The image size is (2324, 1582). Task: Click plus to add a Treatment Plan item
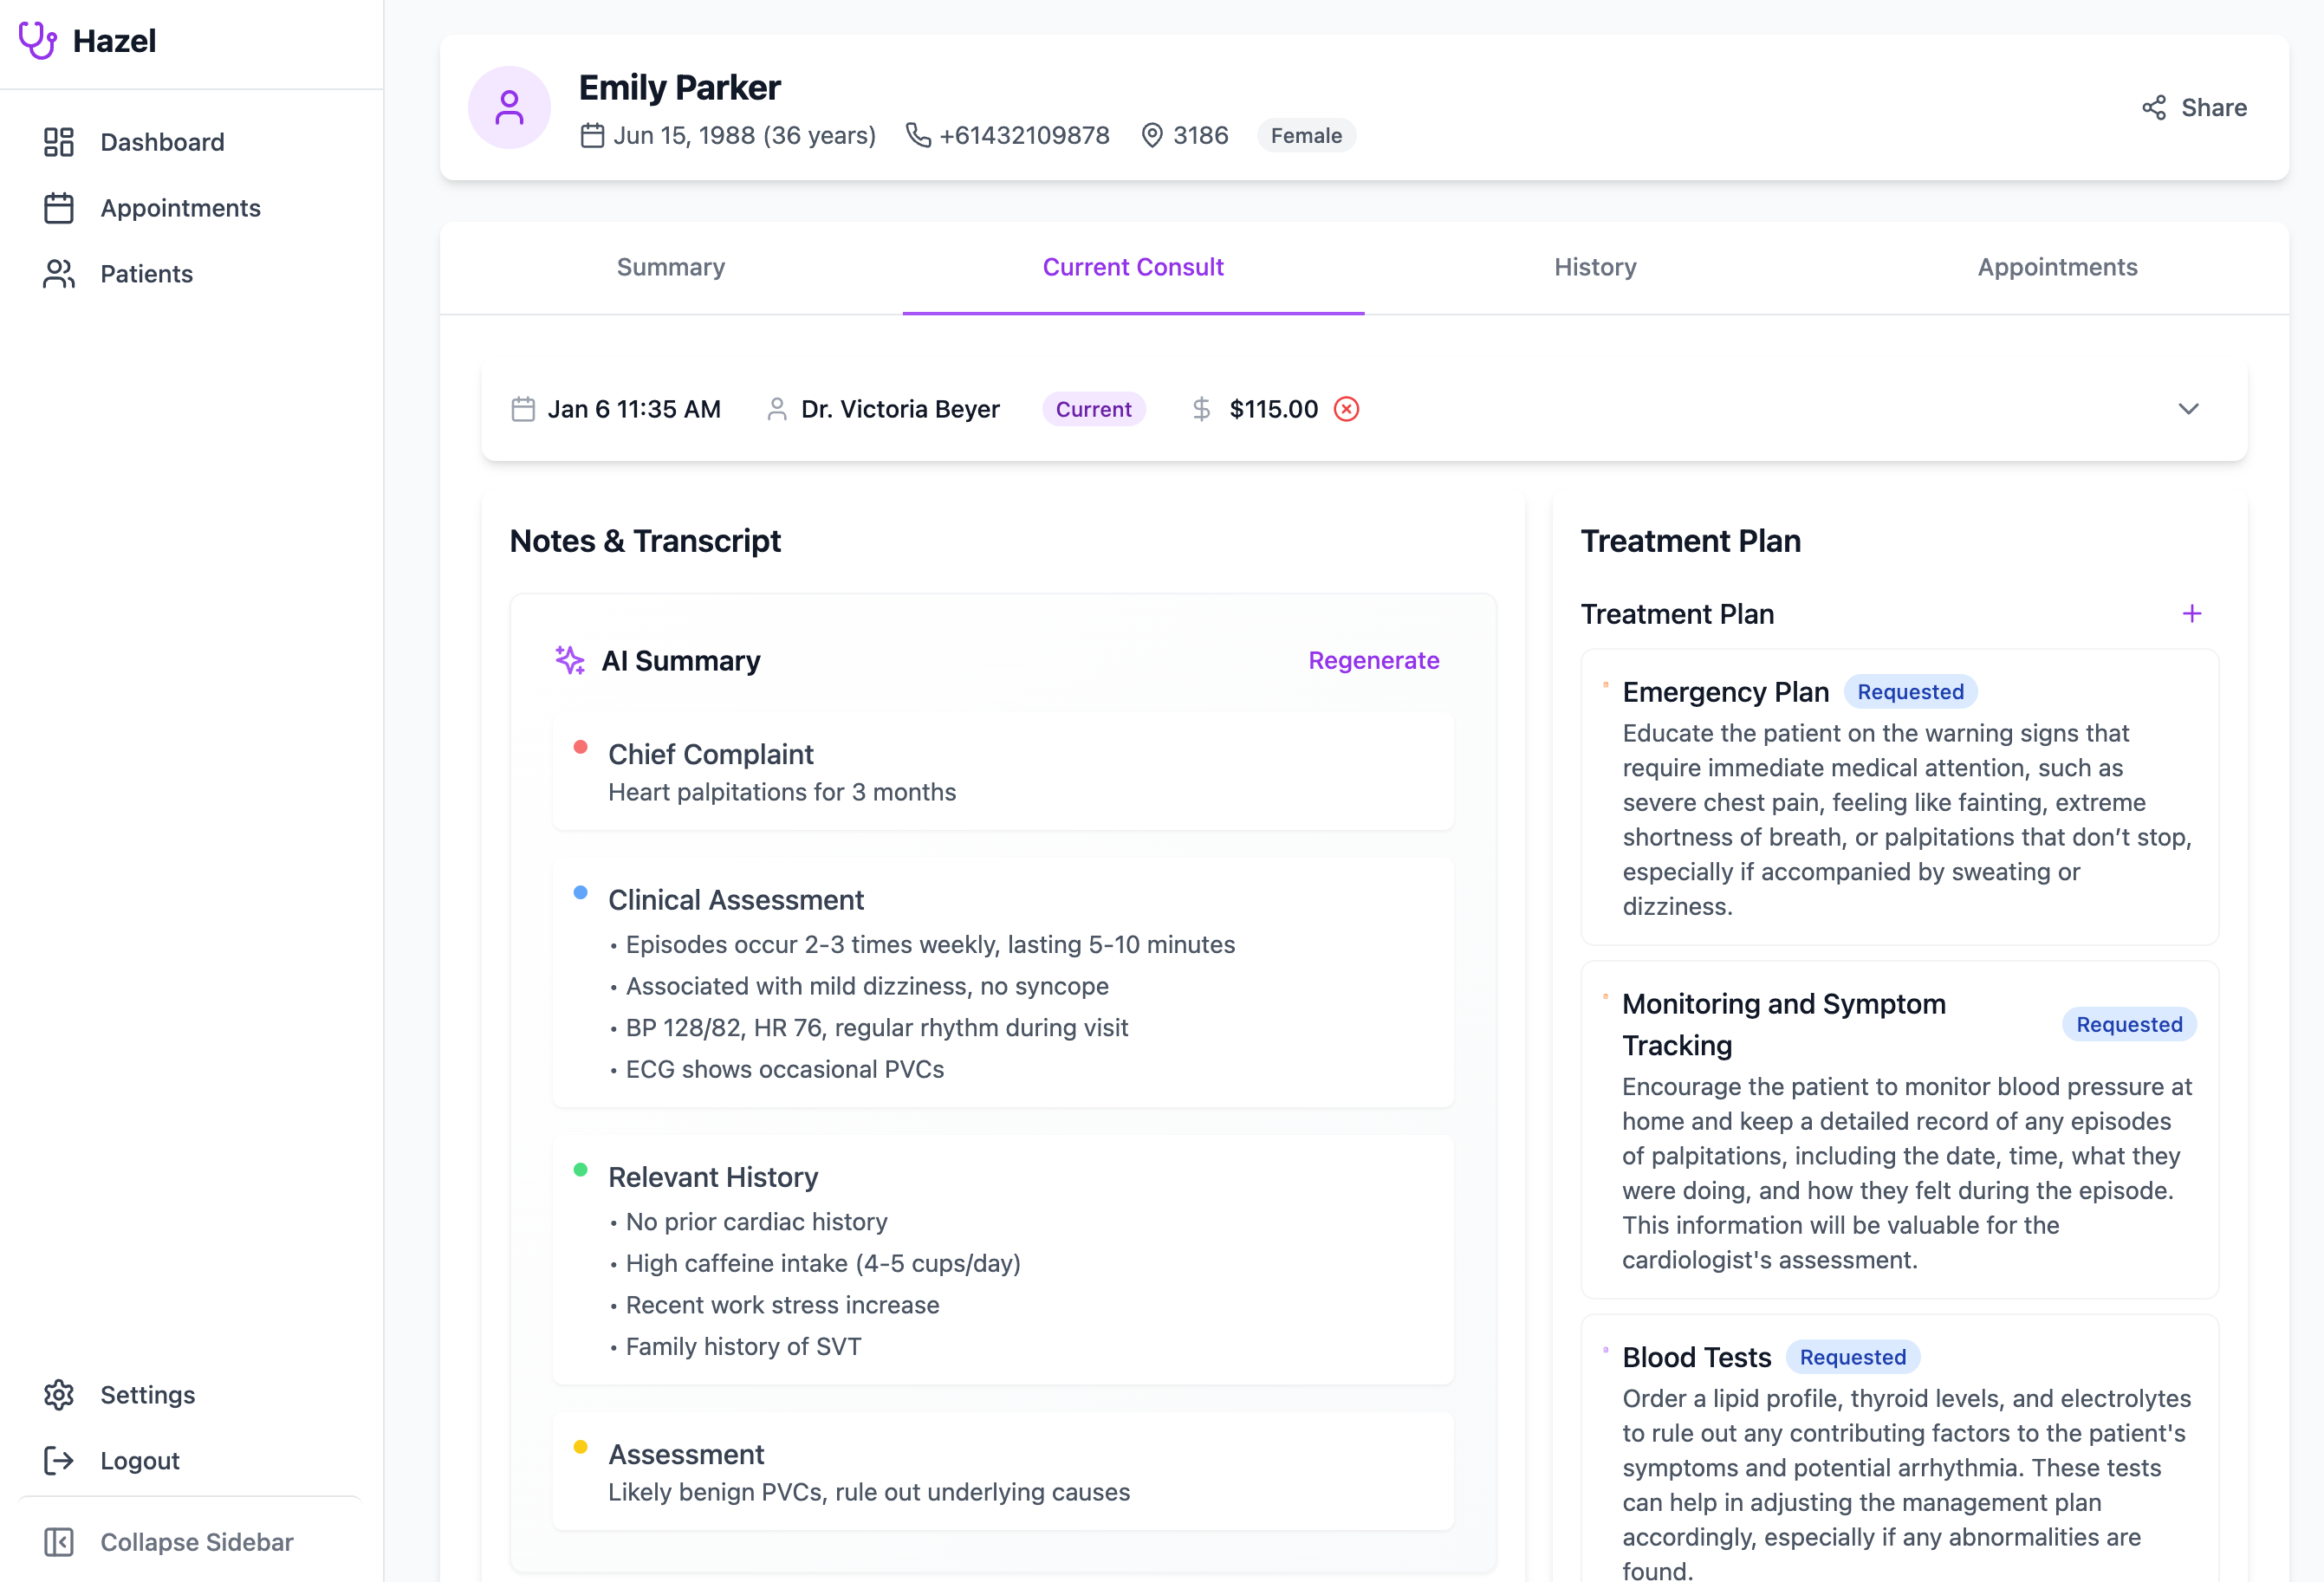tap(2191, 613)
